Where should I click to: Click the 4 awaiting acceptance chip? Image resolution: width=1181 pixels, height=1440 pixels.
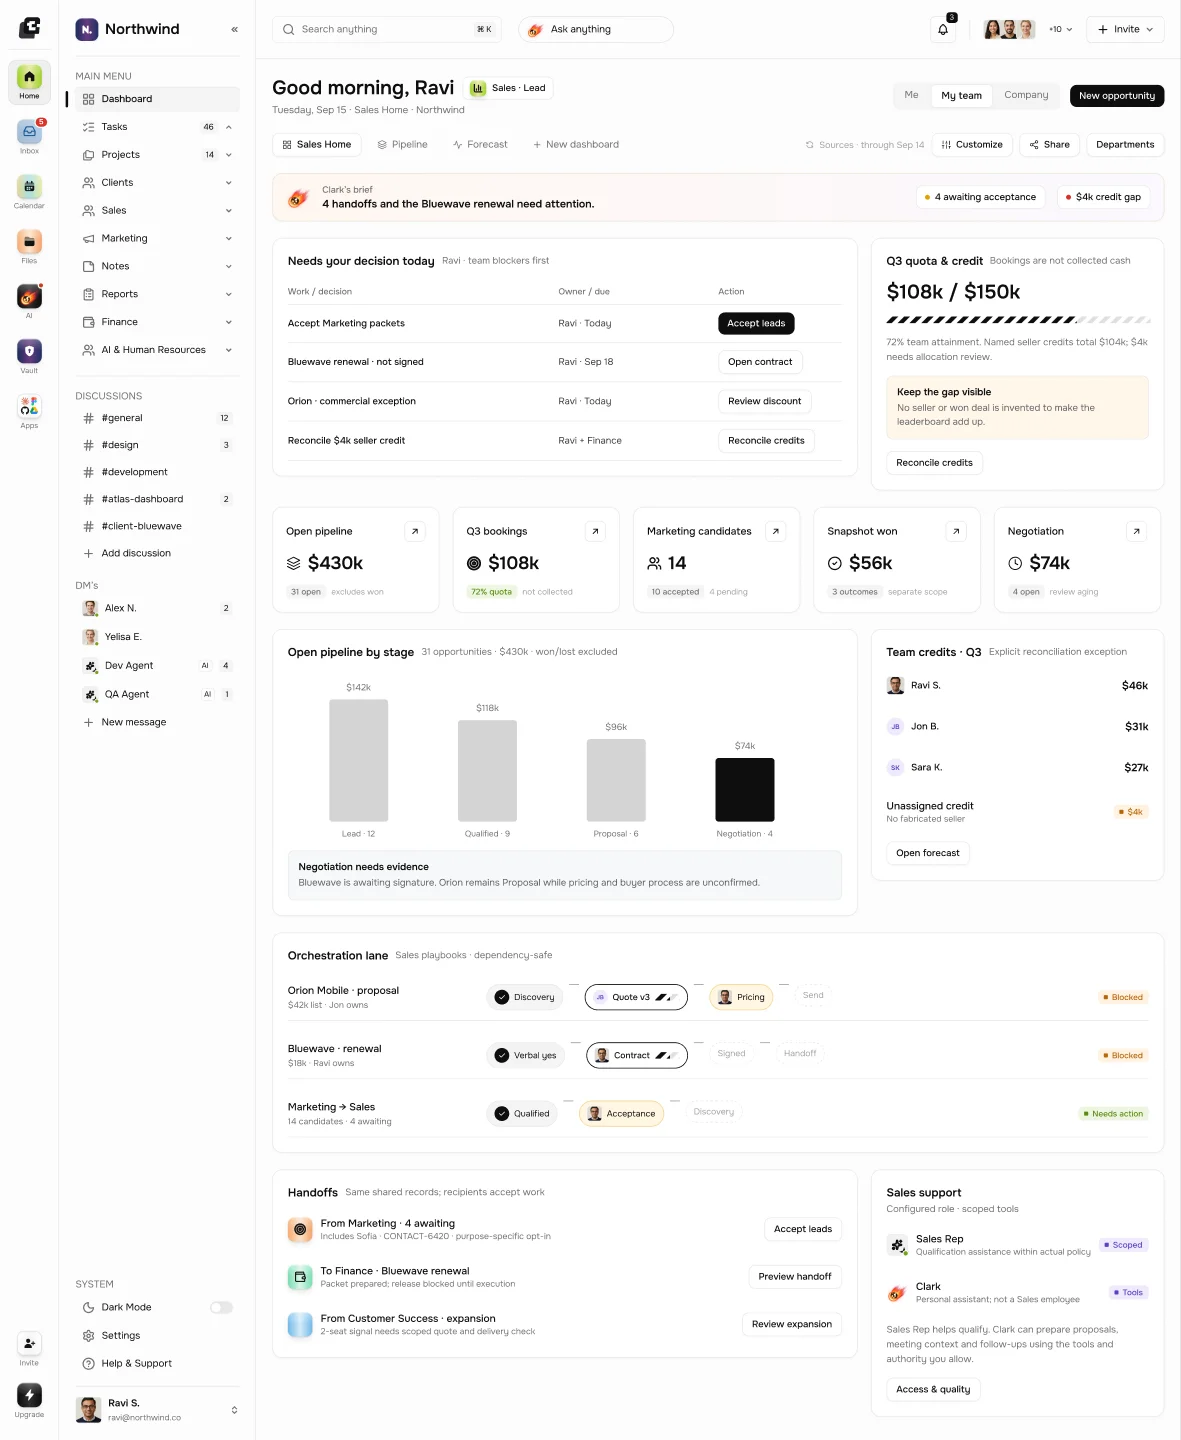pyautogui.click(x=980, y=197)
